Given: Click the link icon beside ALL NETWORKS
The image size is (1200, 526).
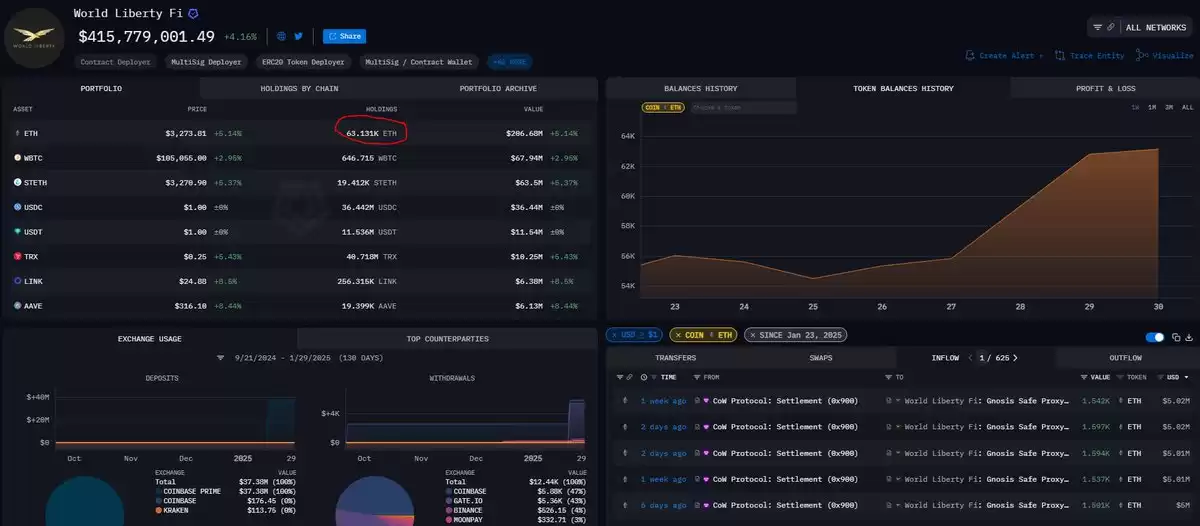Looking at the screenshot, I should click(x=1109, y=27).
